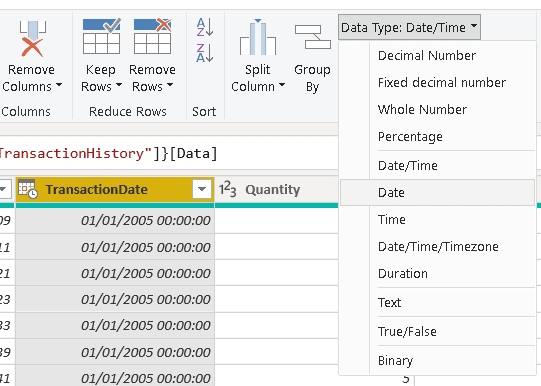The width and height of the screenshot is (541, 386).
Task: Select Fixed decimal number data type
Action: 437,82
